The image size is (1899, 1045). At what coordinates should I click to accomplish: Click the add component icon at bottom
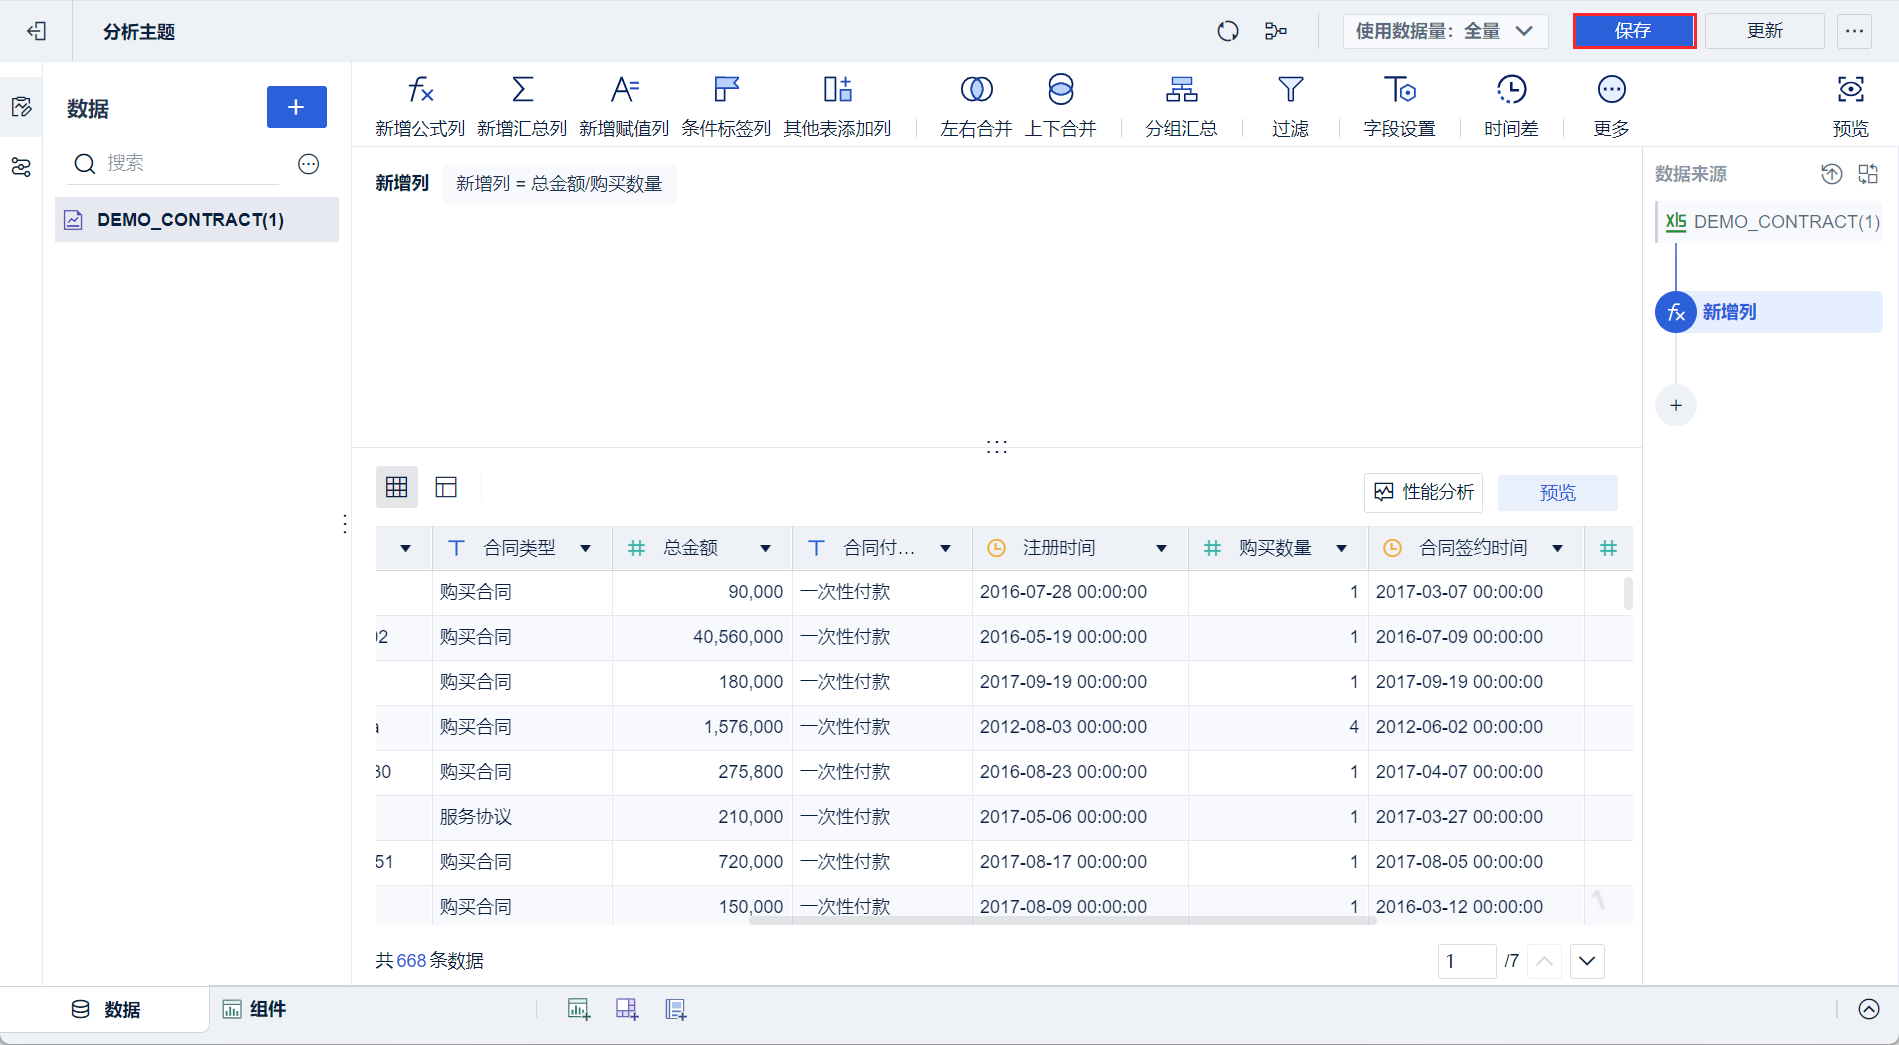(579, 1010)
